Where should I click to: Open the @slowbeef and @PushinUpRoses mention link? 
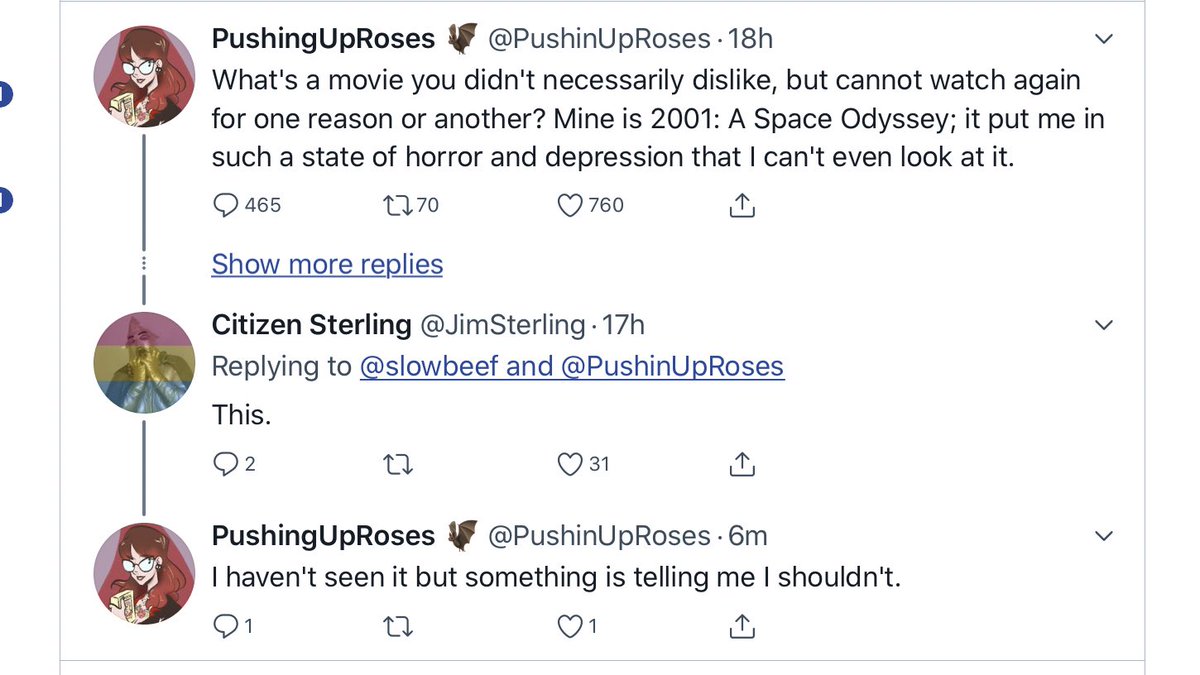(571, 367)
